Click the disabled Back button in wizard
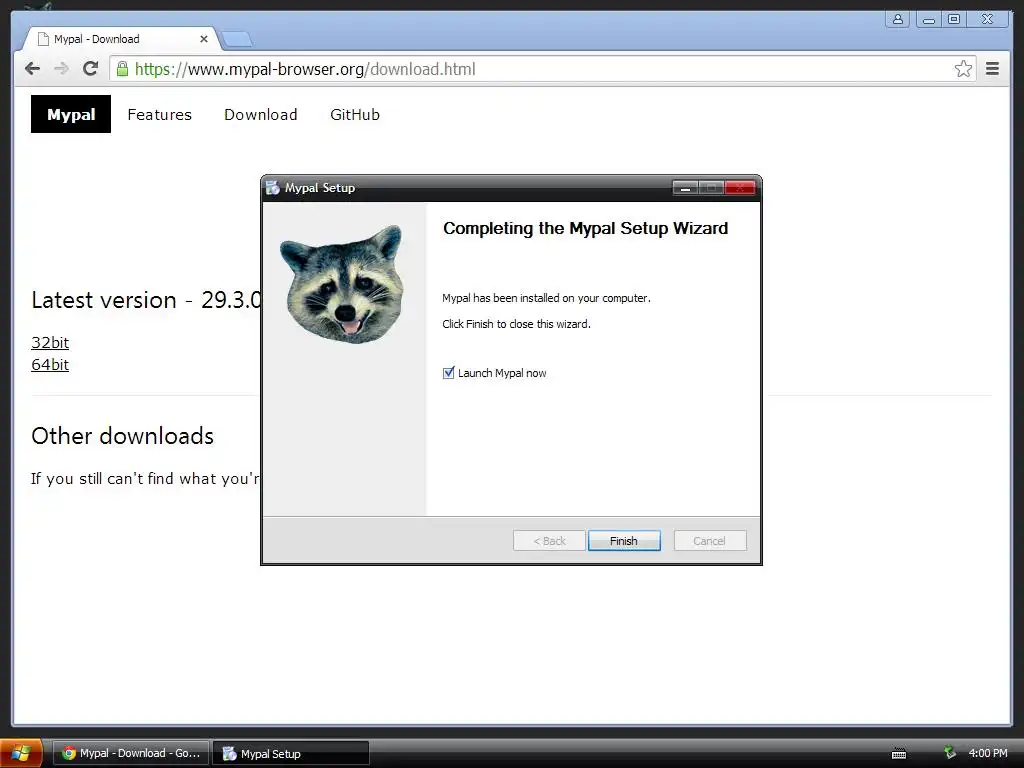 click(x=549, y=541)
